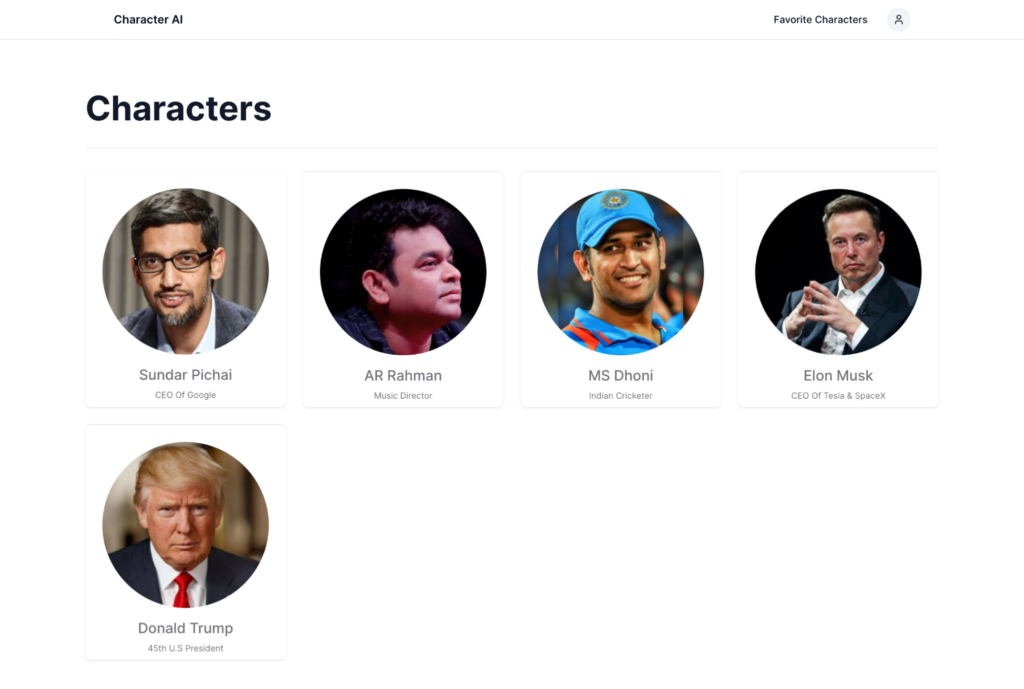Click the Donald Trump name label
Image resolution: width=1024 pixels, height=689 pixels.
[x=185, y=628]
